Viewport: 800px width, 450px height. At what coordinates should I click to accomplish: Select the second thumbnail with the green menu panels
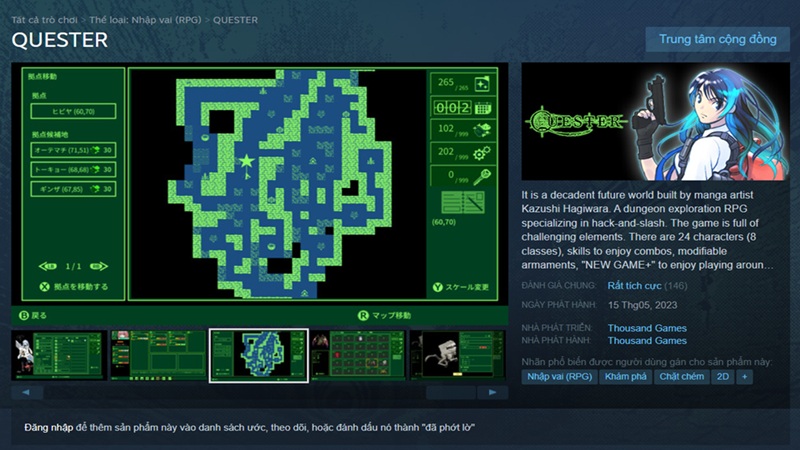pos(159,355)
